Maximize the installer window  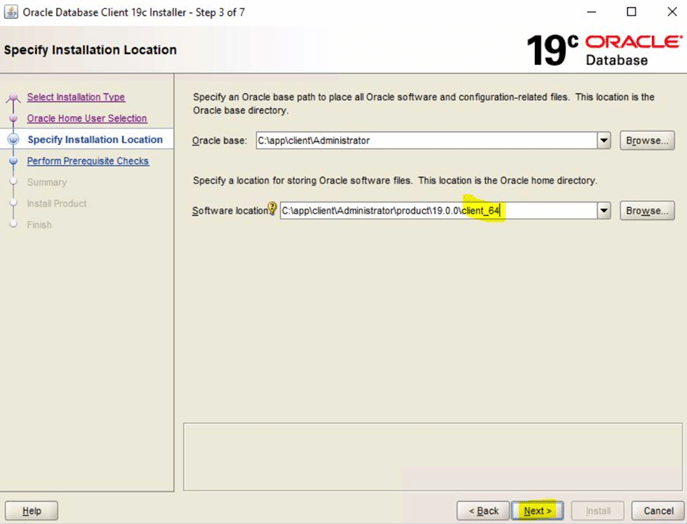[631, 12]
